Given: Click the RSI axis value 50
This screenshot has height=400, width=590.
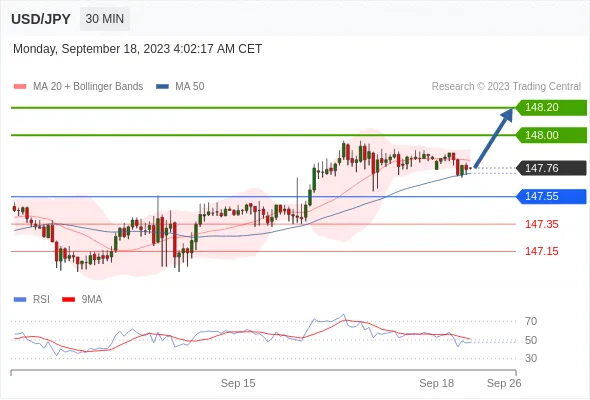Looking at the screenshot, I should pos(531,340).
